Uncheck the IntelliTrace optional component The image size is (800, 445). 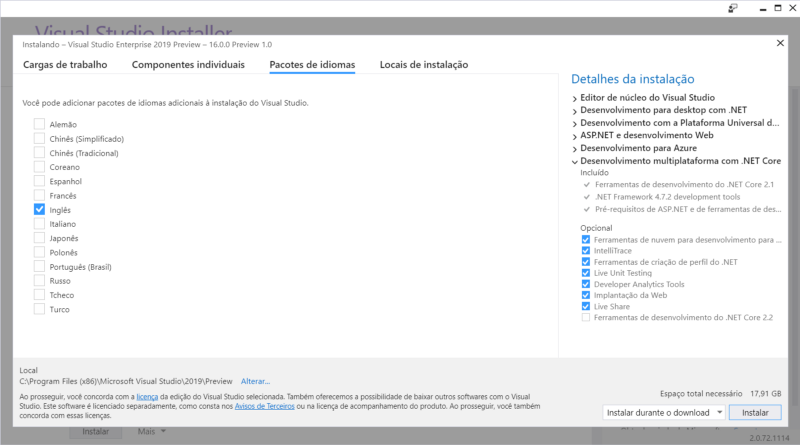586,251
